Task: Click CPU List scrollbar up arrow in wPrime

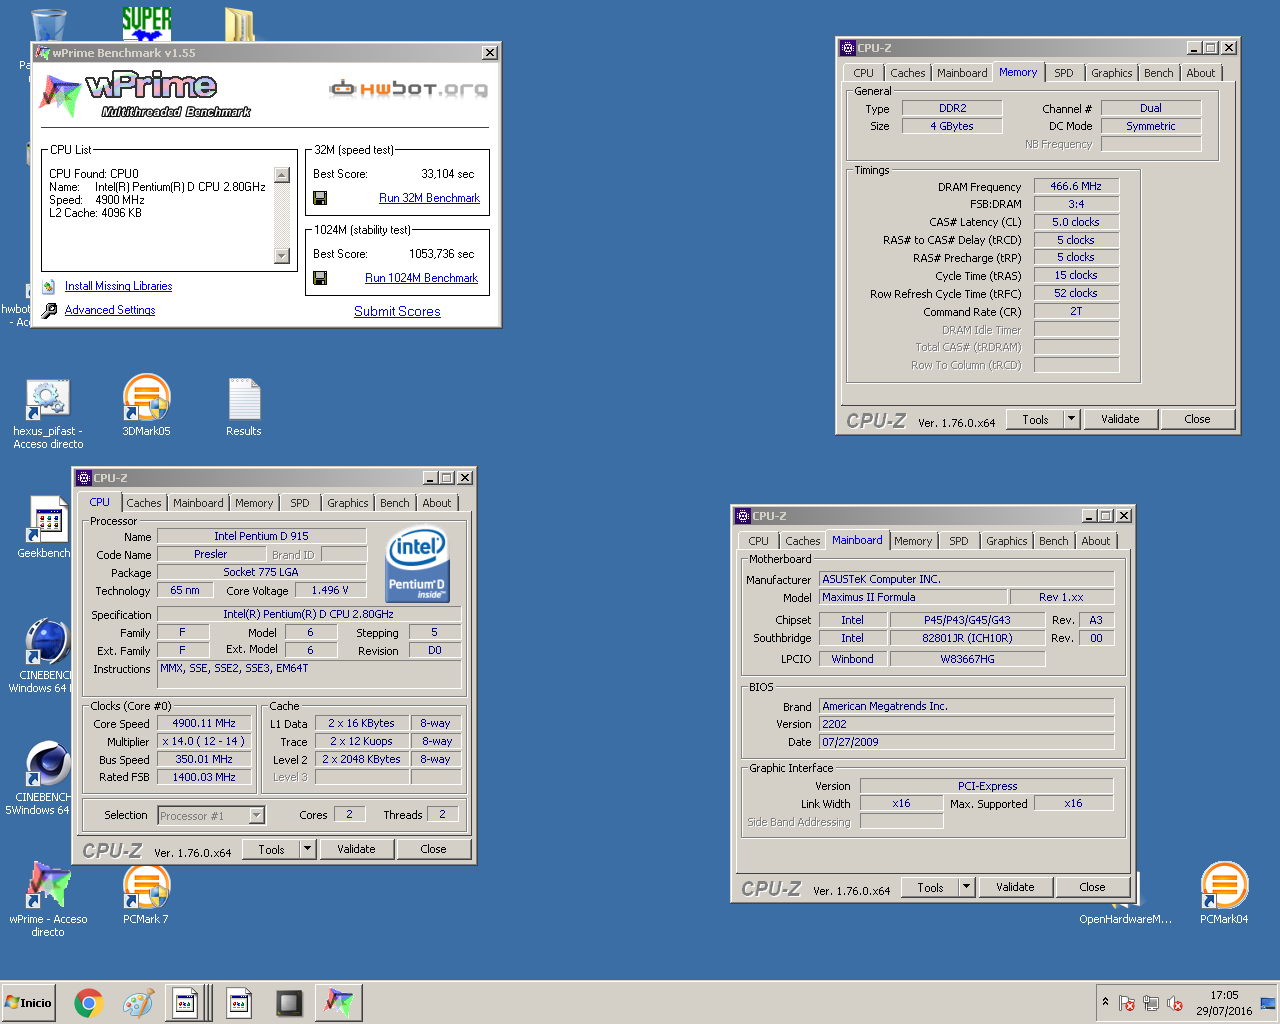Action: pyautogui.click(x=282, y=176)
